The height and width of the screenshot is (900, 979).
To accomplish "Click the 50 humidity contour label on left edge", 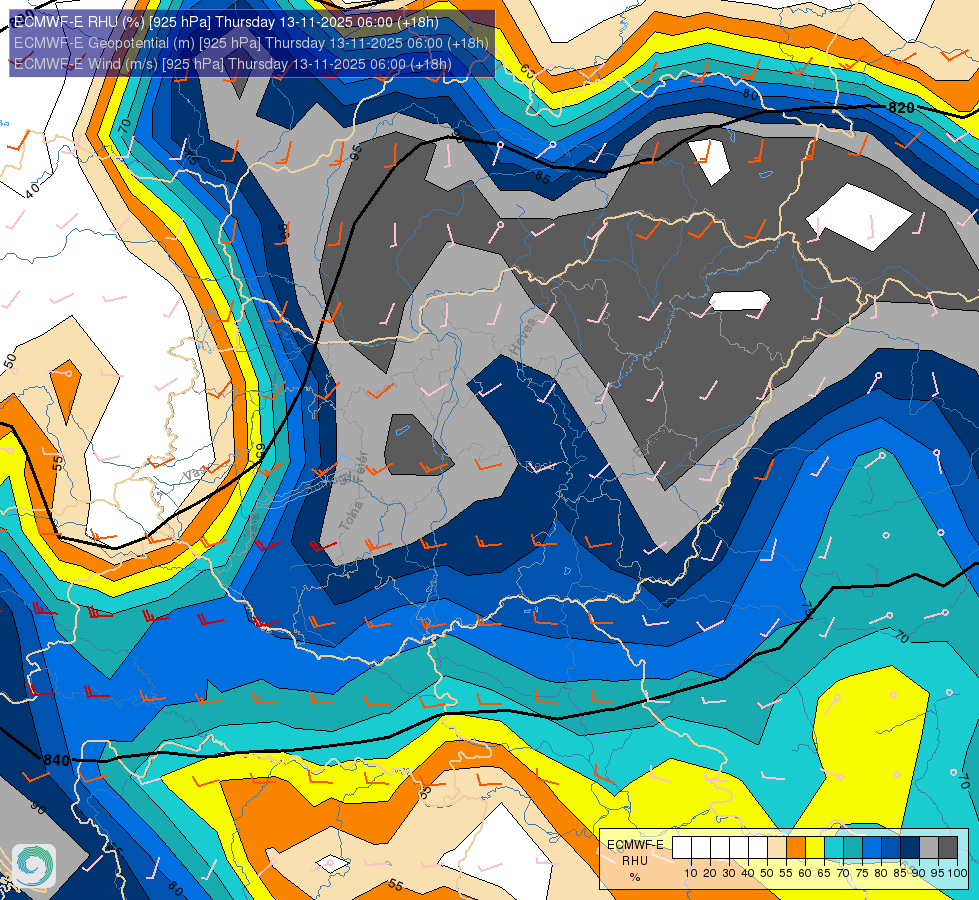I will pos(9,360).
